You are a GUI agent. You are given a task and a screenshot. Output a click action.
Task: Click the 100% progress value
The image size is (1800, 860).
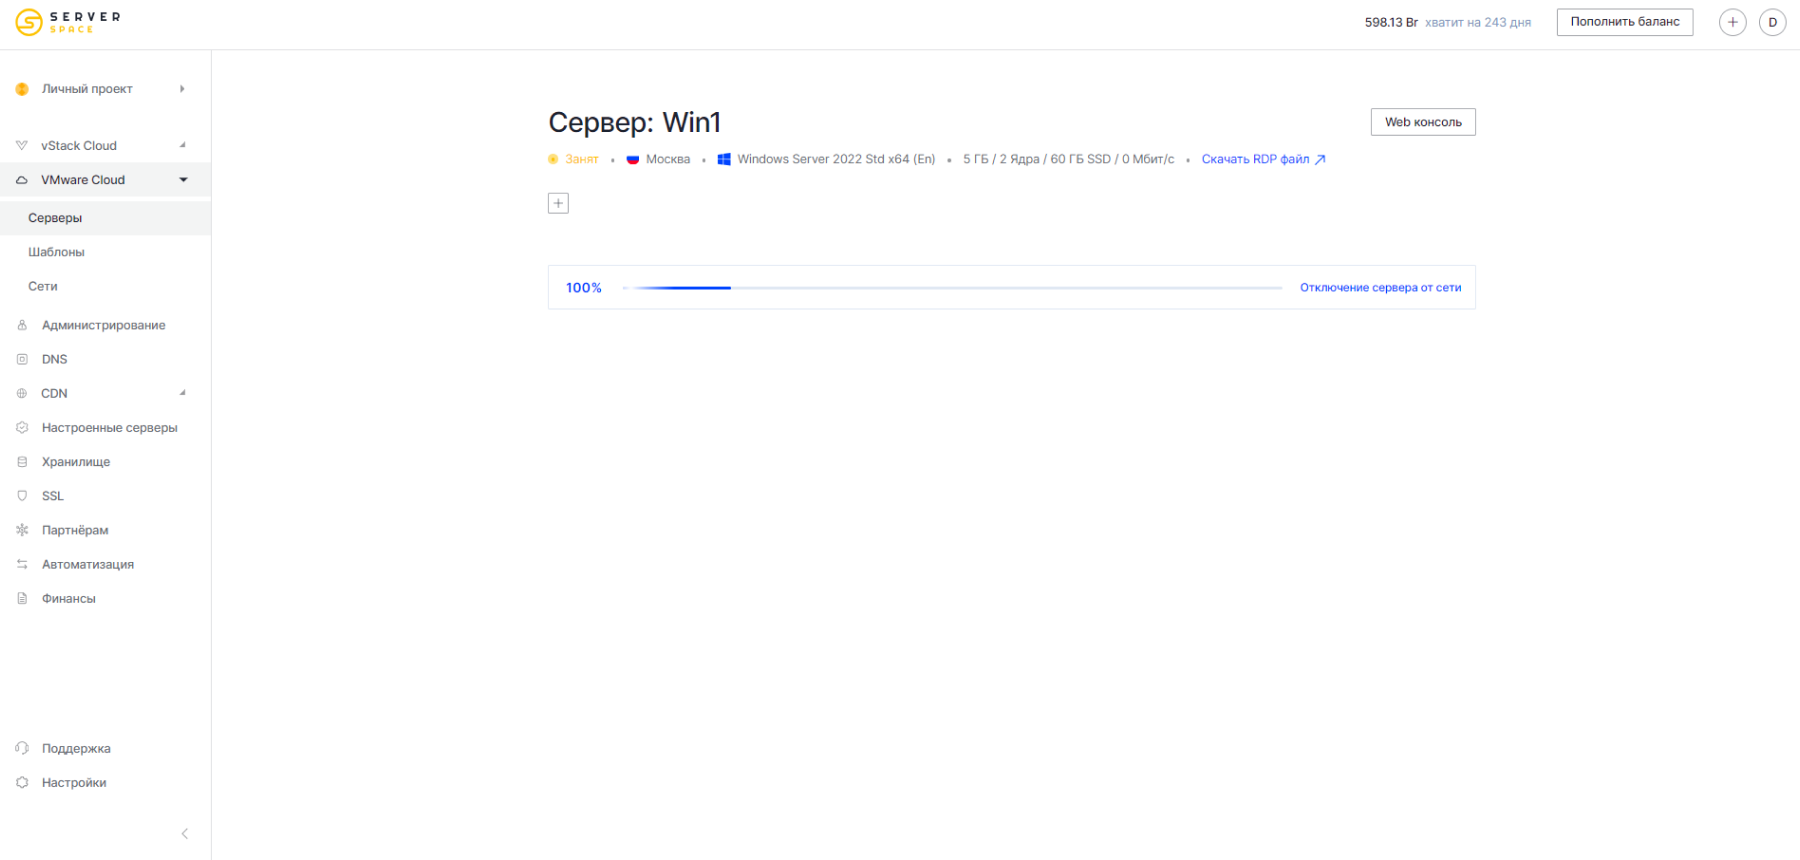[x=584, y=288]
